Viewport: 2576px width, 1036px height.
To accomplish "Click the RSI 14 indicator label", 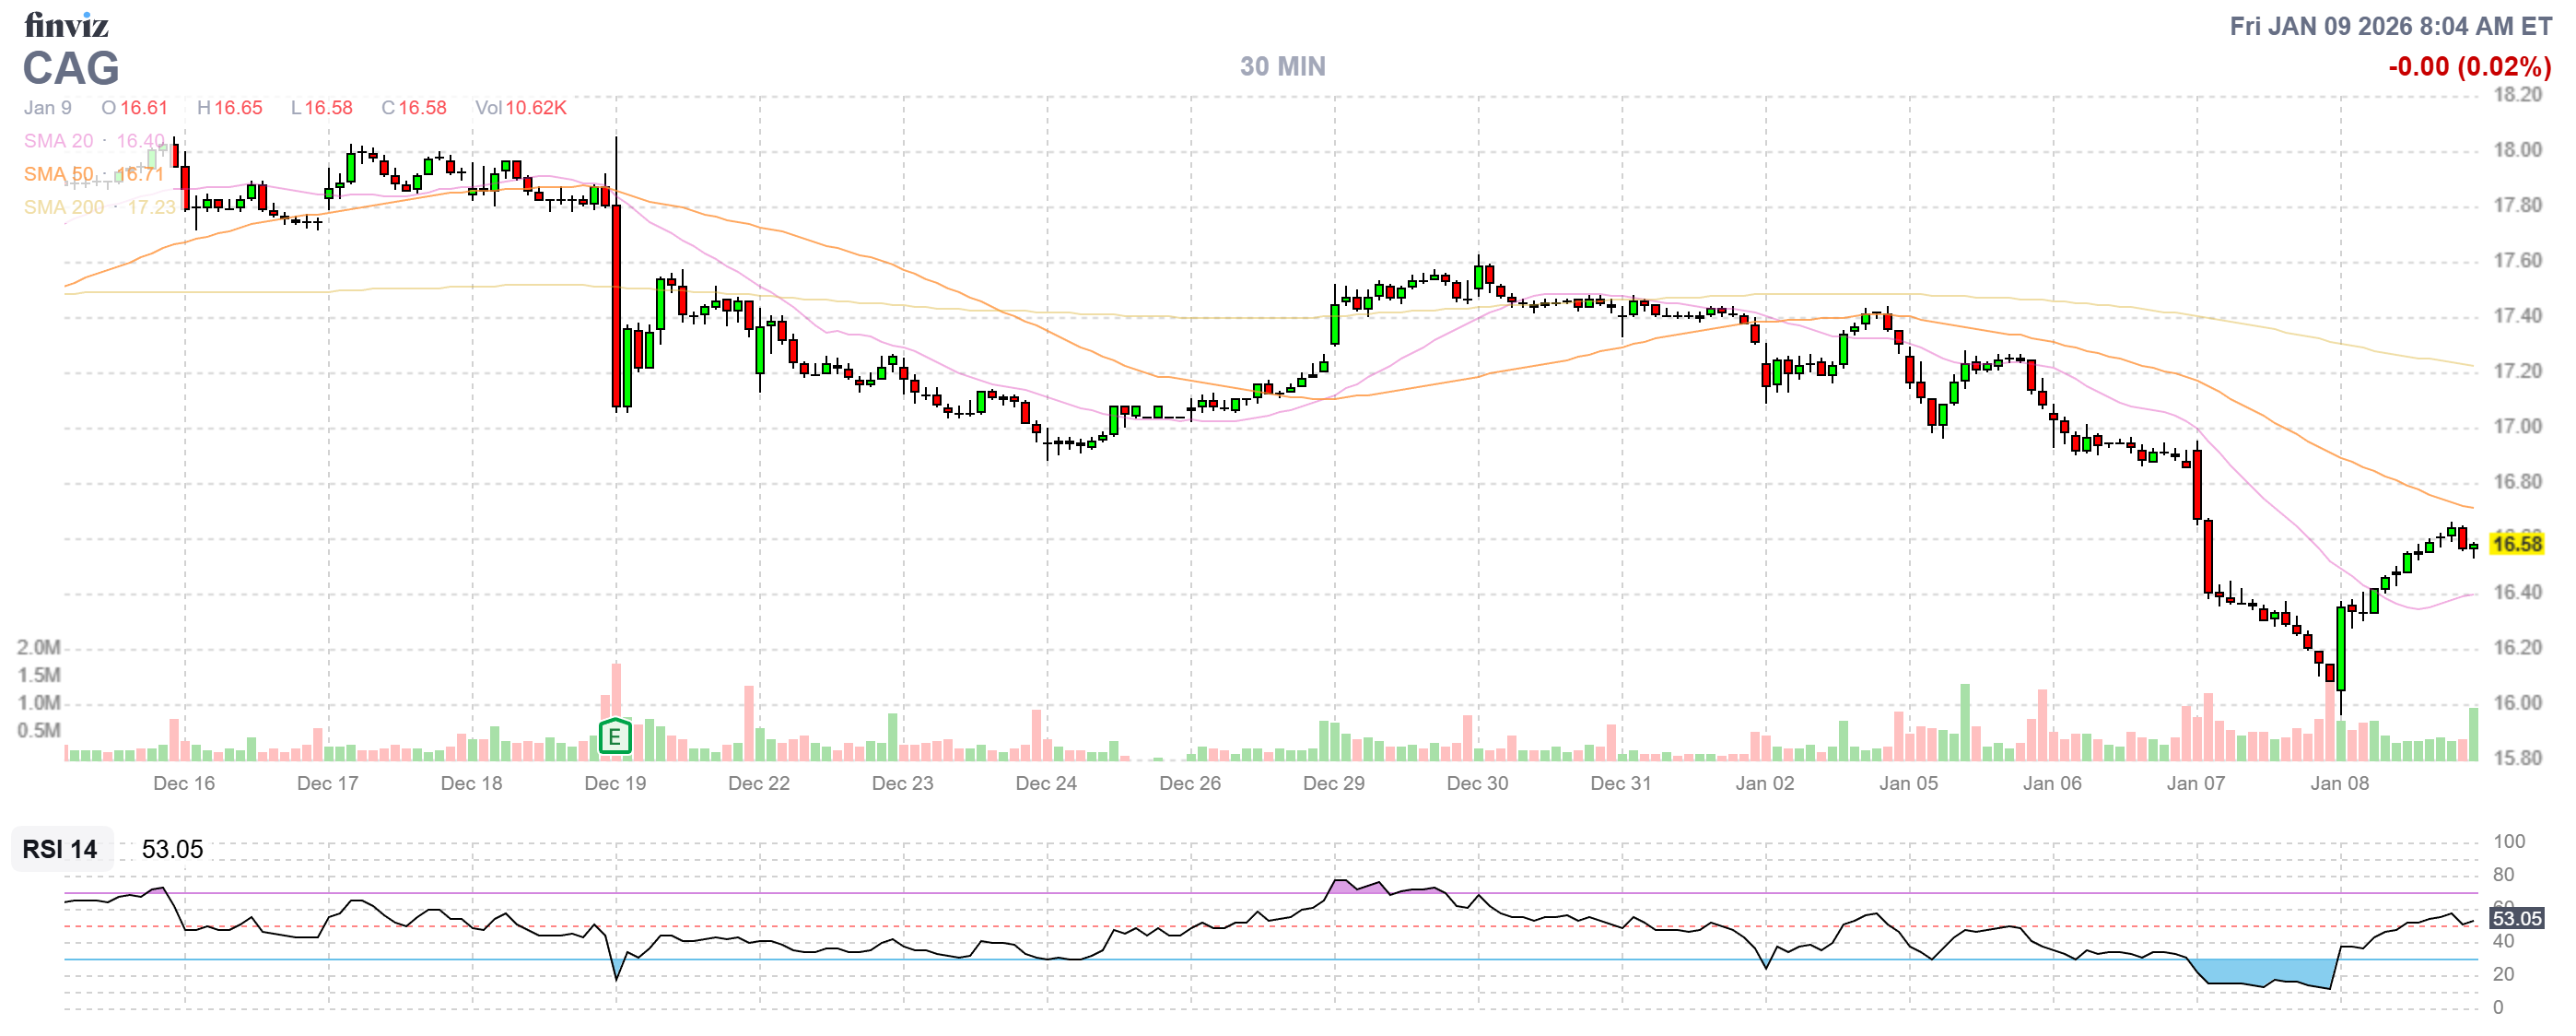I will coord(60,849).
